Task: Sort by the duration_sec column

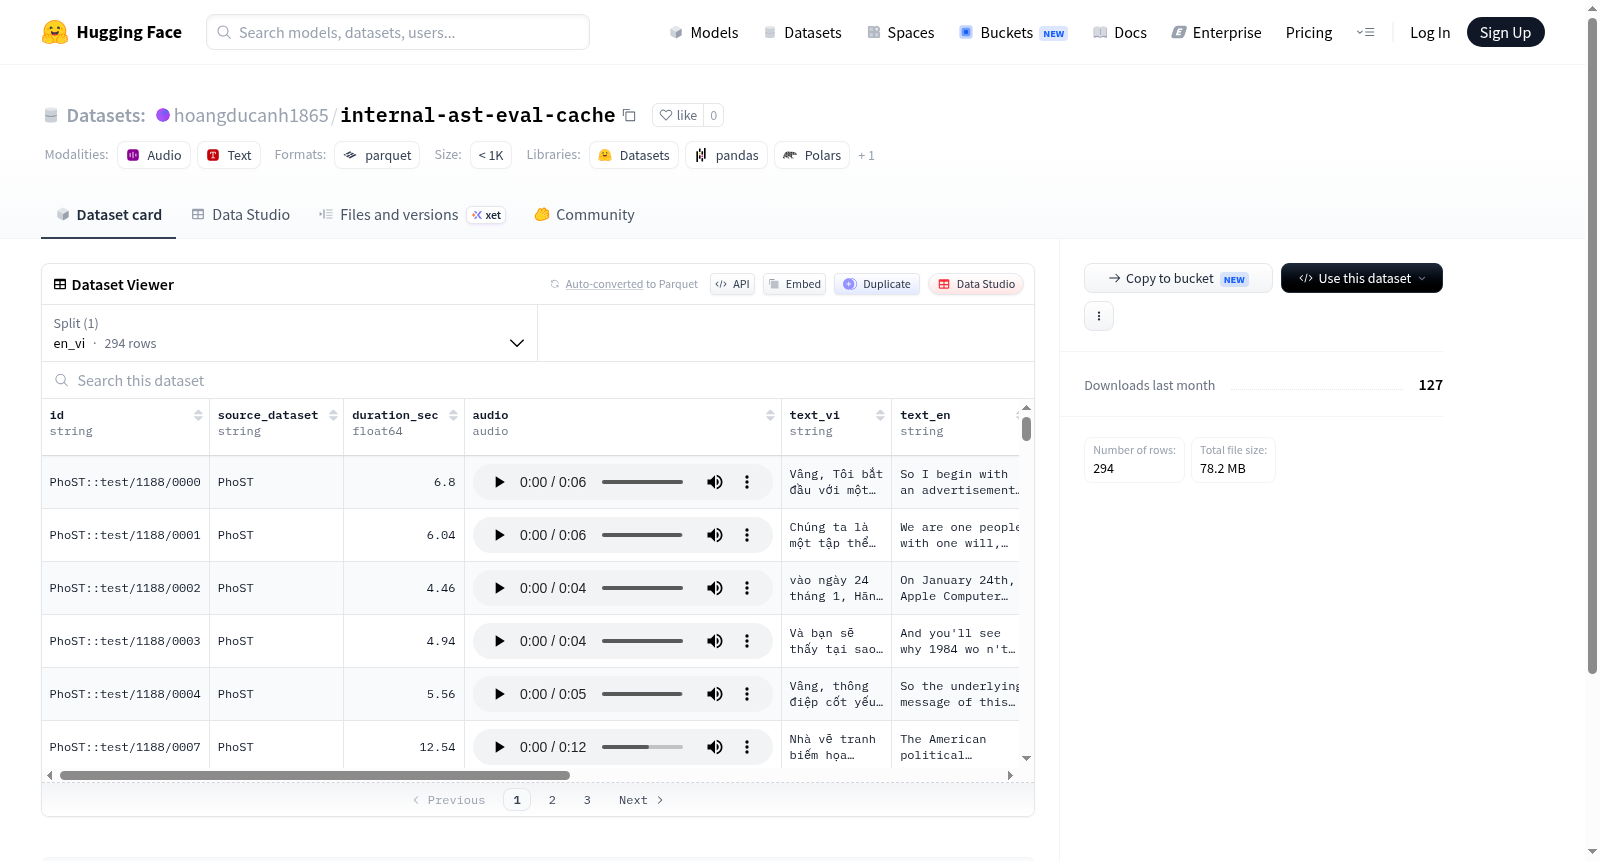Action: click(x=453, y=415)
